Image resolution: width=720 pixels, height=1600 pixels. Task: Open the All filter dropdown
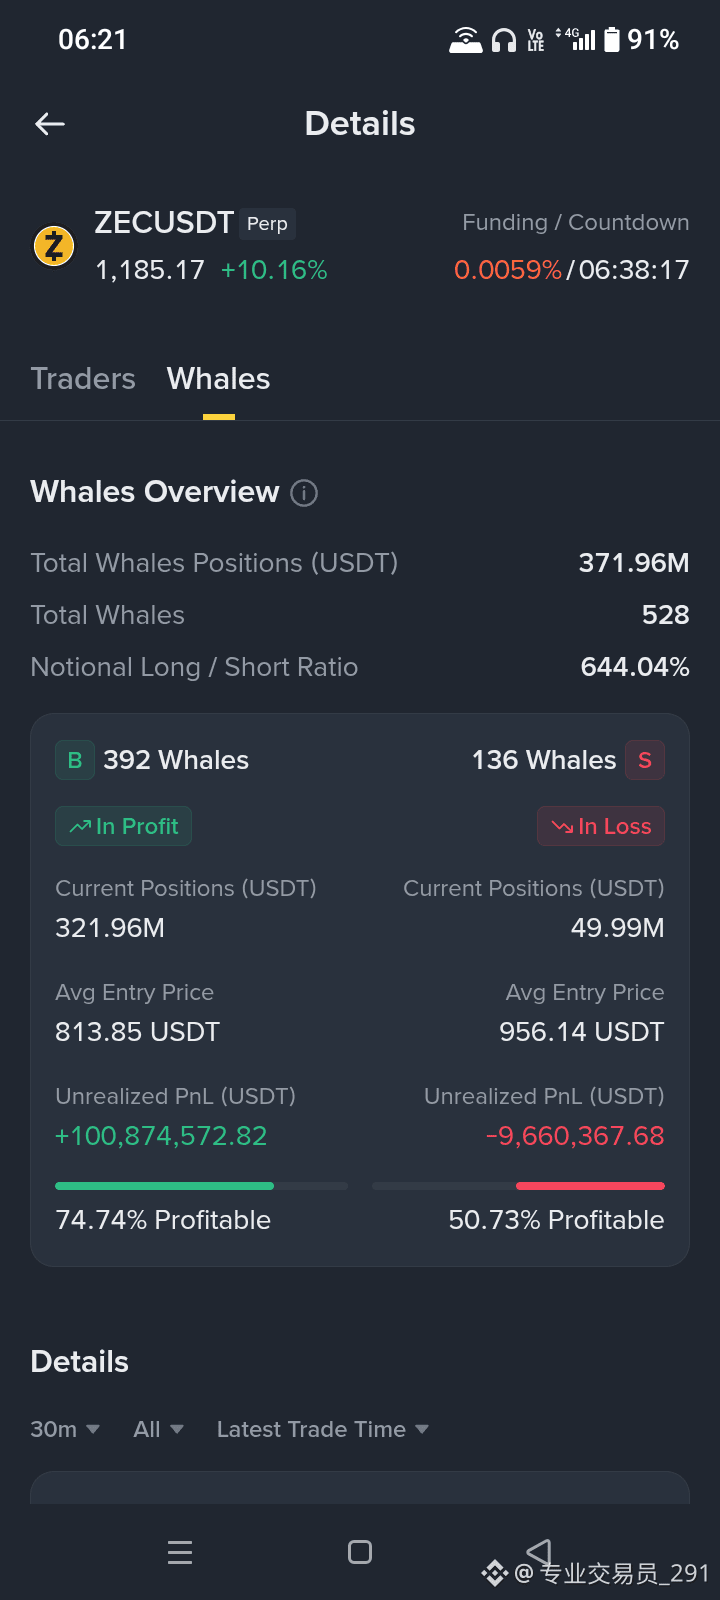158,1429
